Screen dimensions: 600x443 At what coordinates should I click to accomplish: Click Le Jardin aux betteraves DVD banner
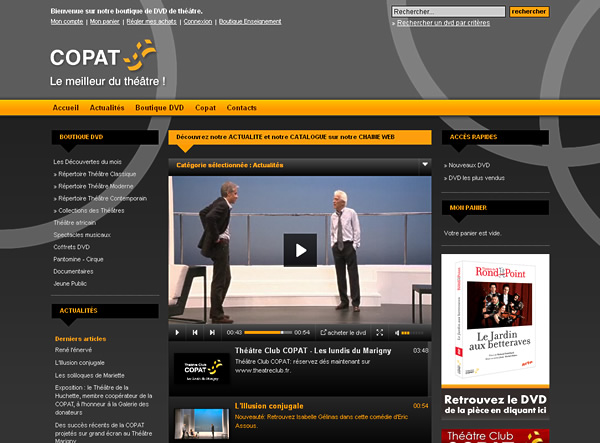tap(495, 319)
